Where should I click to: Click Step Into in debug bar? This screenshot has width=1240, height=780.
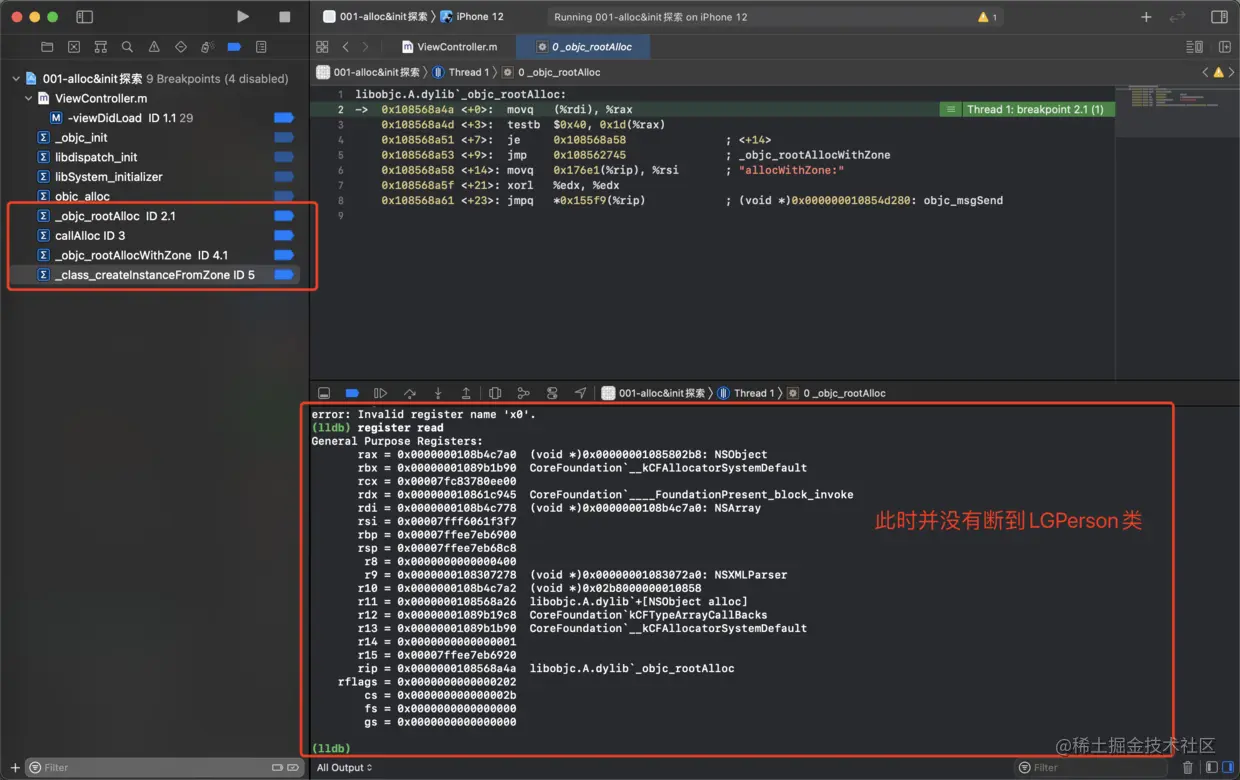(x=438, y=393)
